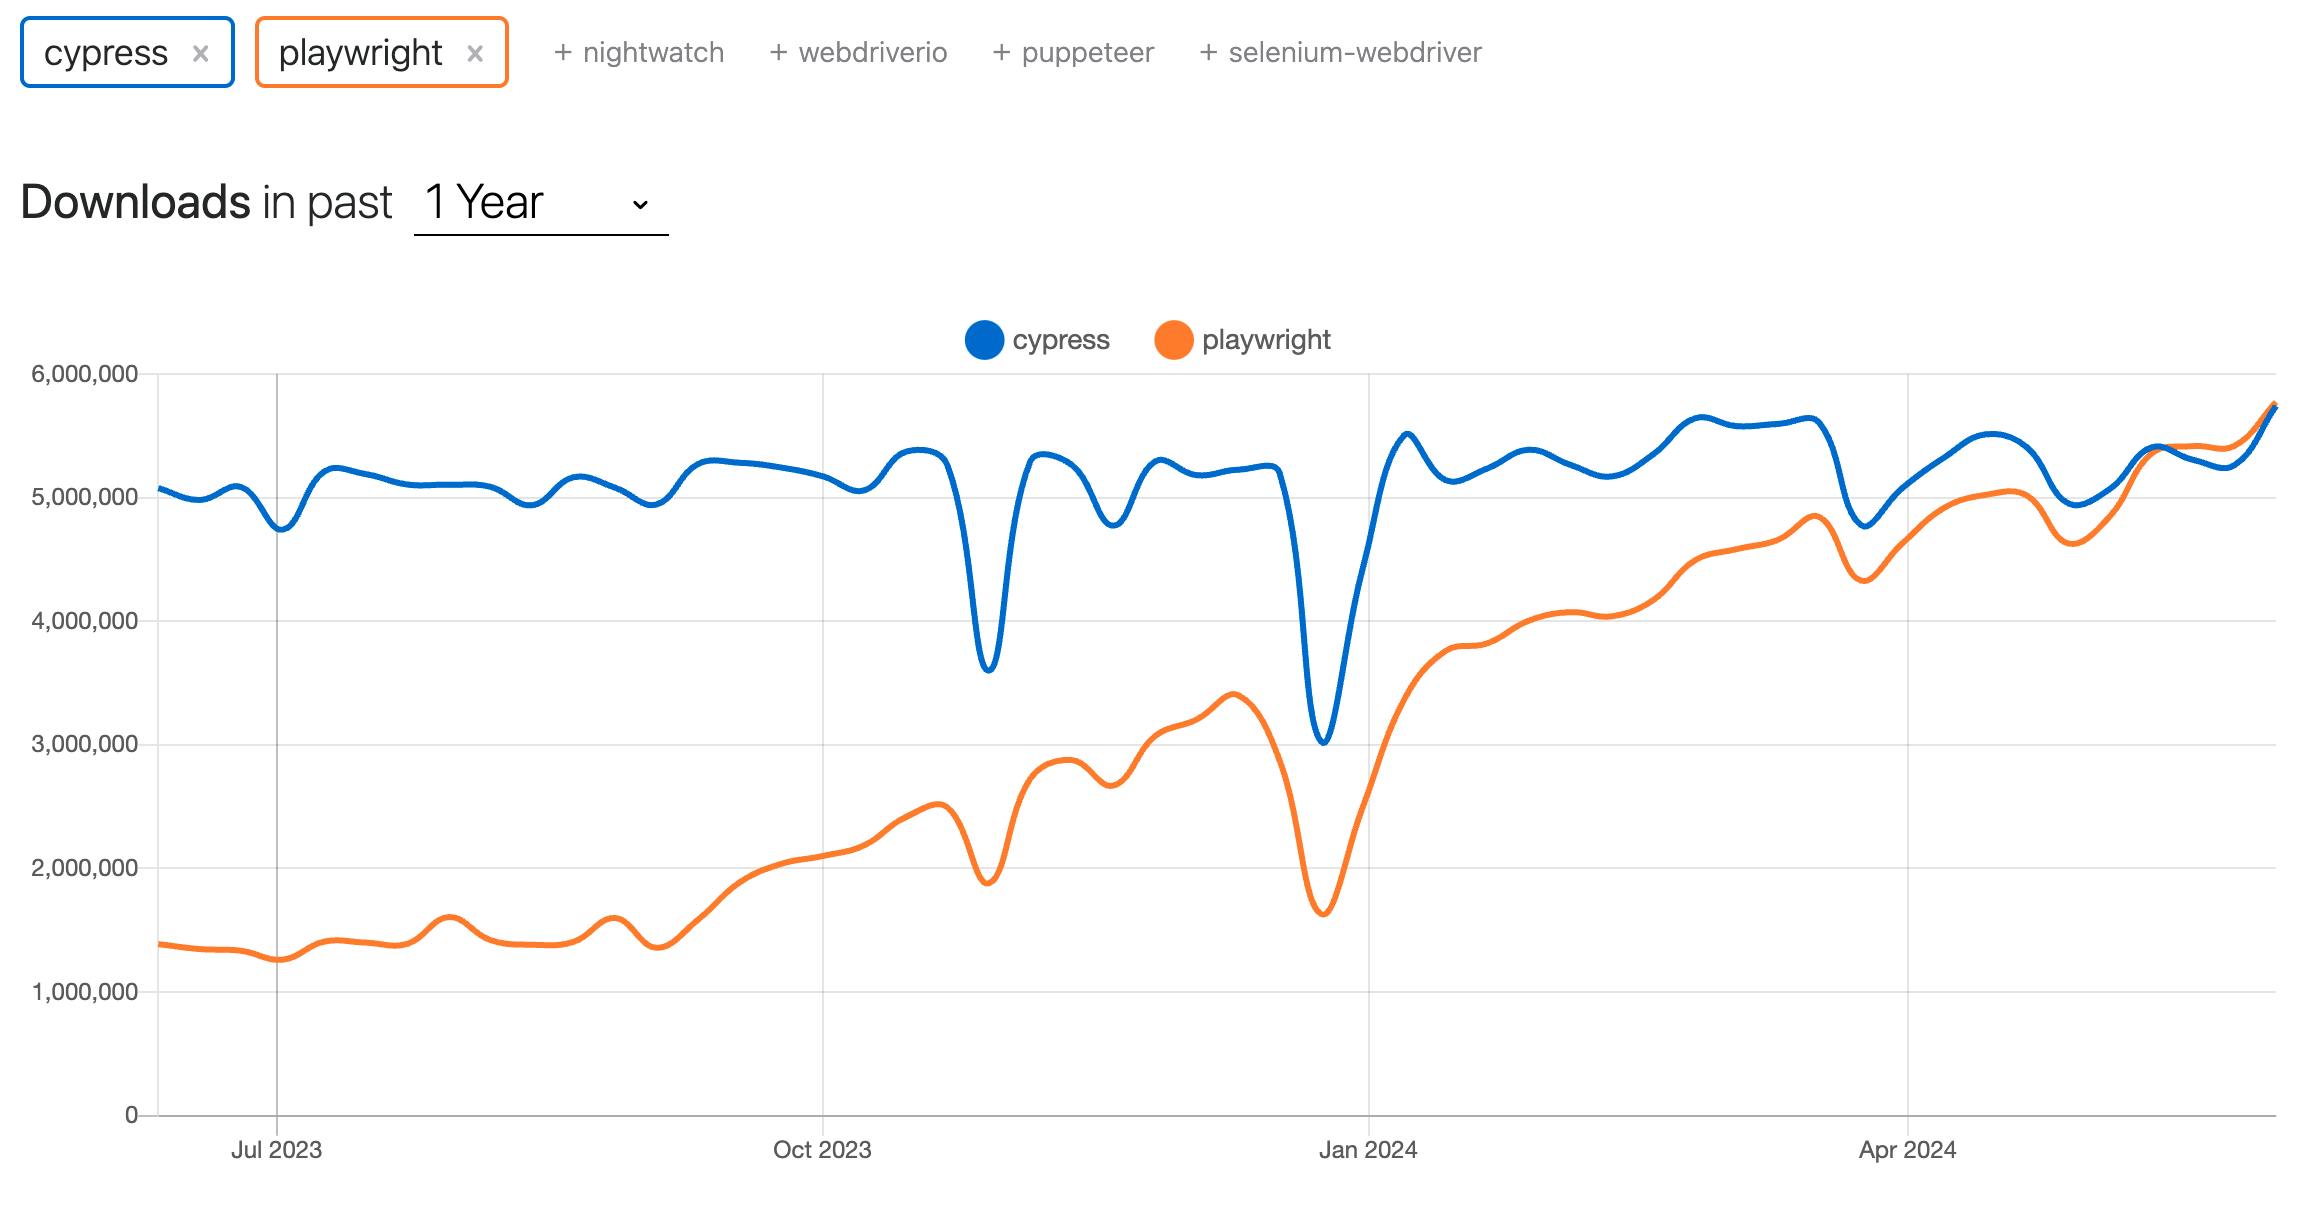Remove the playwright package tag
2320x1229 pixels.
click(475, 54)
